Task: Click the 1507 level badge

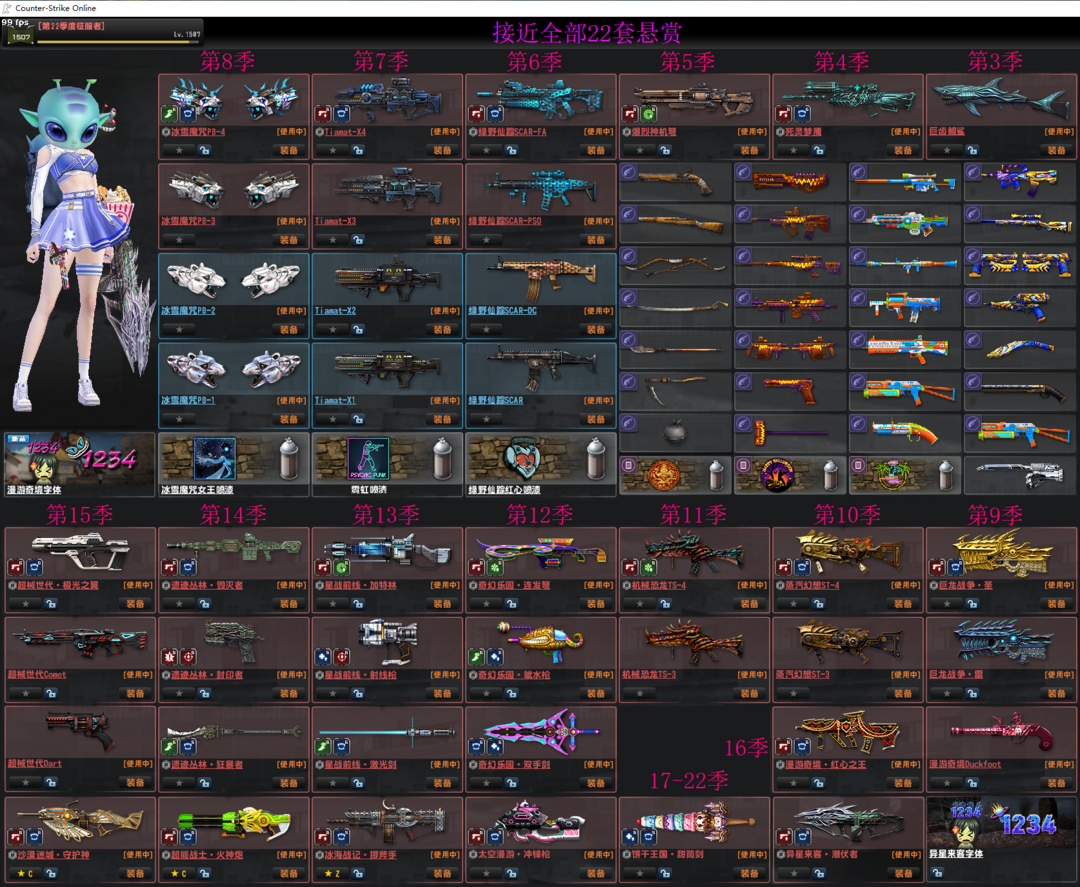Action: pyautogui.click(x=20, y=36)
